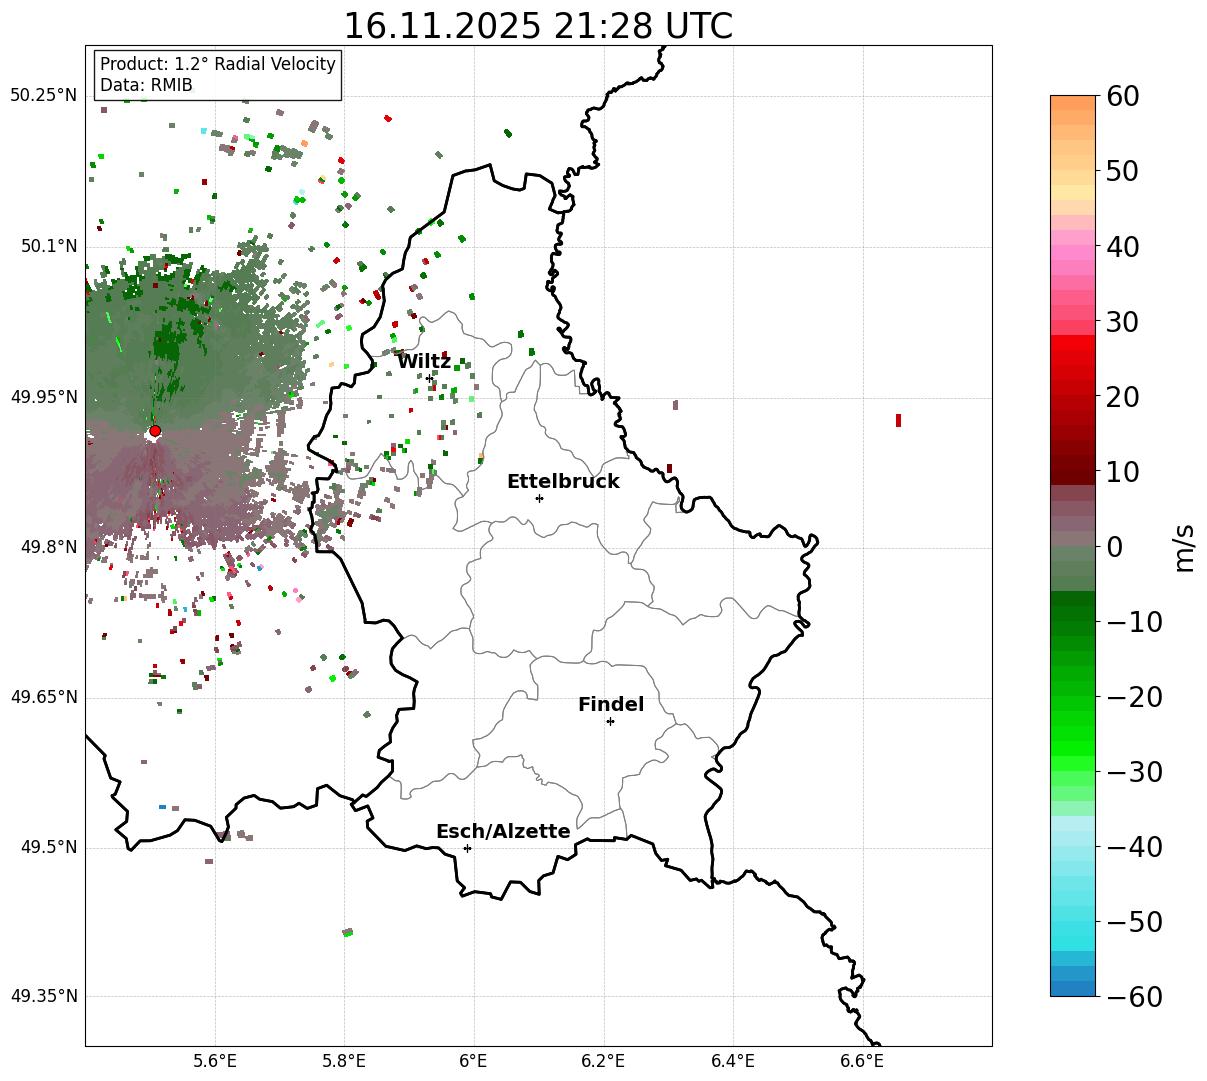Click the 49.5°N latitude label
Screen dimensions: 1207x1081
[x=48, y=847]
